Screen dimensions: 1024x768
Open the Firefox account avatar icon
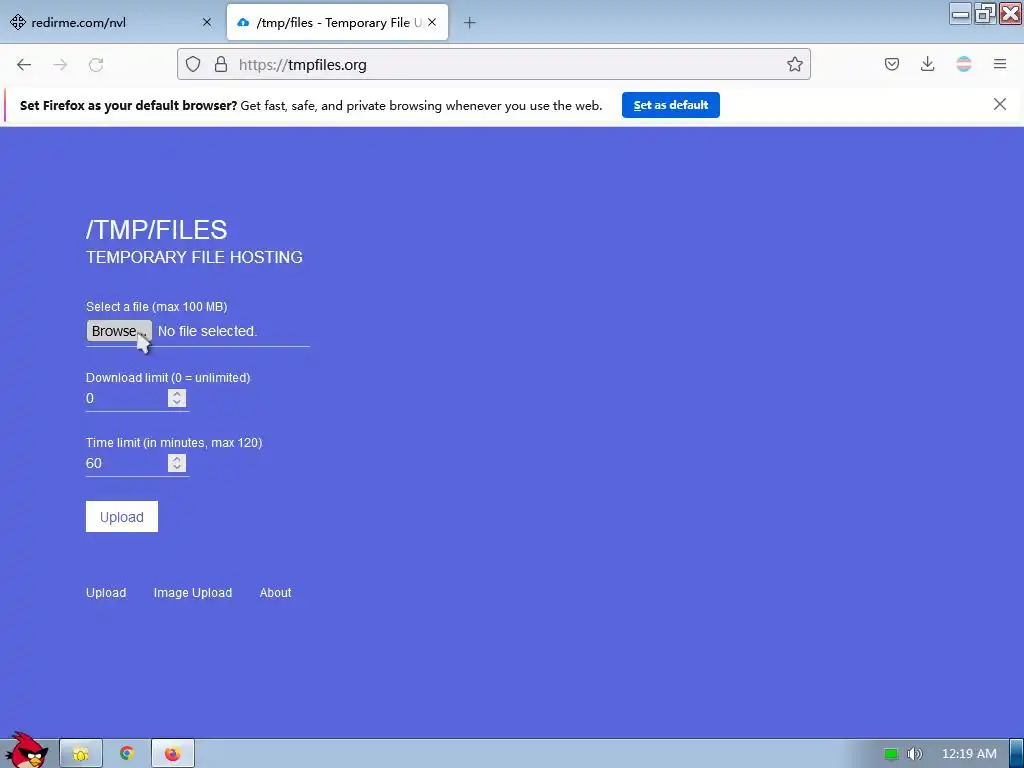(x=963, y=64)
